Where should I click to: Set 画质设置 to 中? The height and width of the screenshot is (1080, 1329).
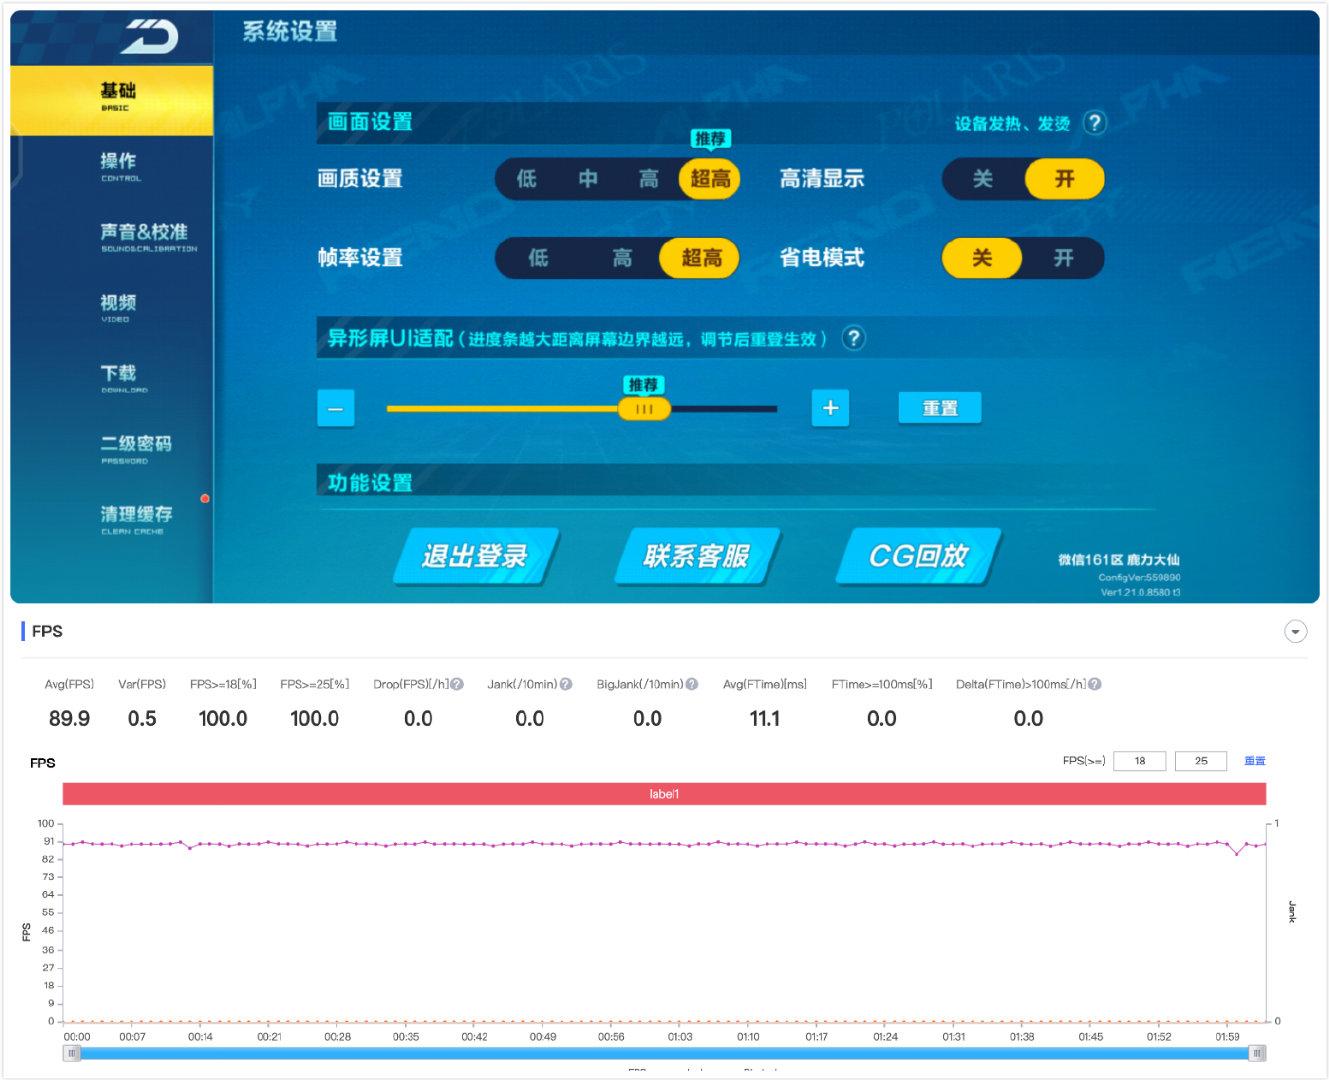point(588,179)
